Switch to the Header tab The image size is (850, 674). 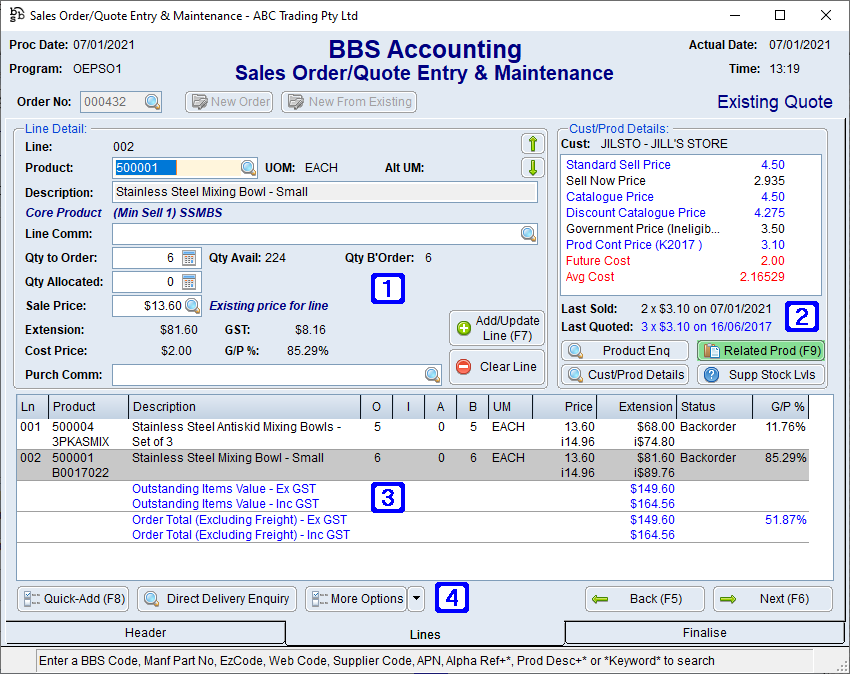145,634
